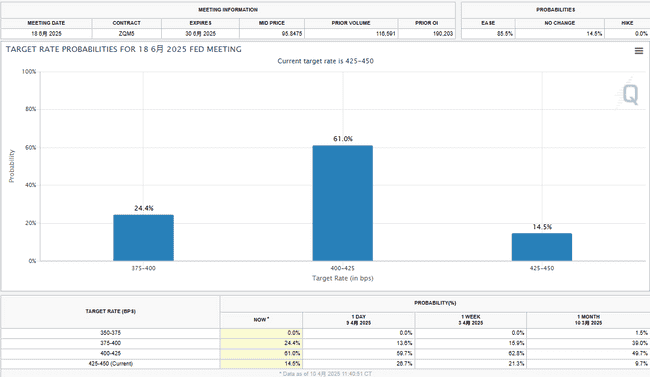
Task: Select the 400-425 blue bar
Action: pos(342,203)
